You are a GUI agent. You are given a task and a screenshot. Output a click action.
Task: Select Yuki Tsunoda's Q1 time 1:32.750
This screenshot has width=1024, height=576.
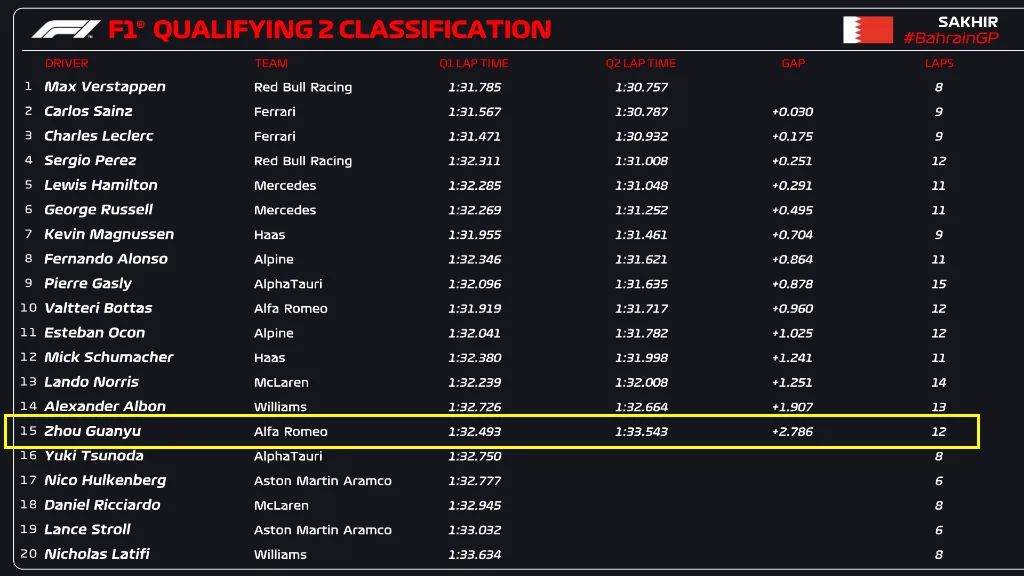point(474,456)
